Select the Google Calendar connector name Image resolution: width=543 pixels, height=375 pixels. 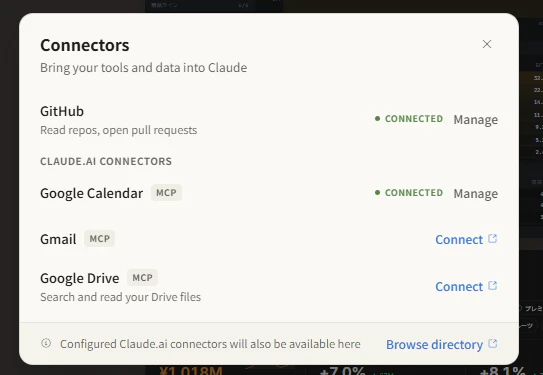coord(91,193)
